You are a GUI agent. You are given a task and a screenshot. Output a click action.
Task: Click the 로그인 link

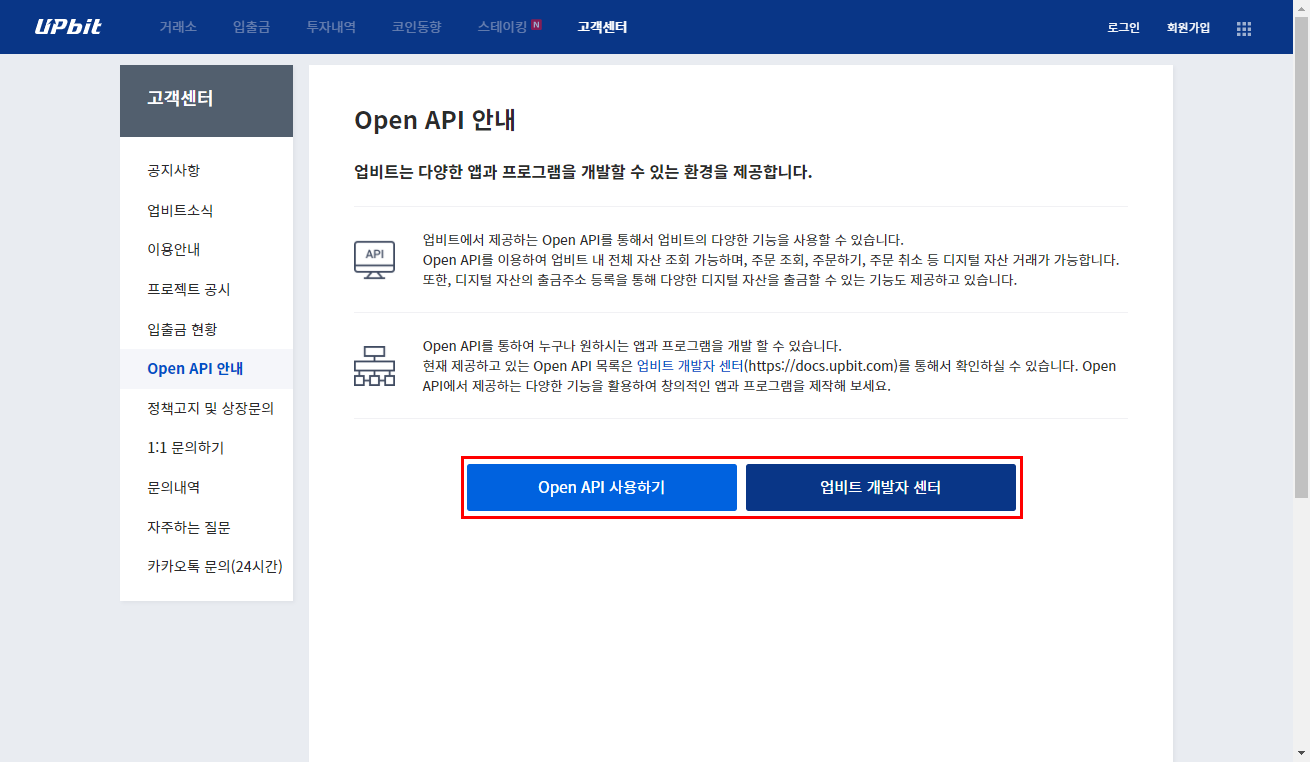point(1123,28)
